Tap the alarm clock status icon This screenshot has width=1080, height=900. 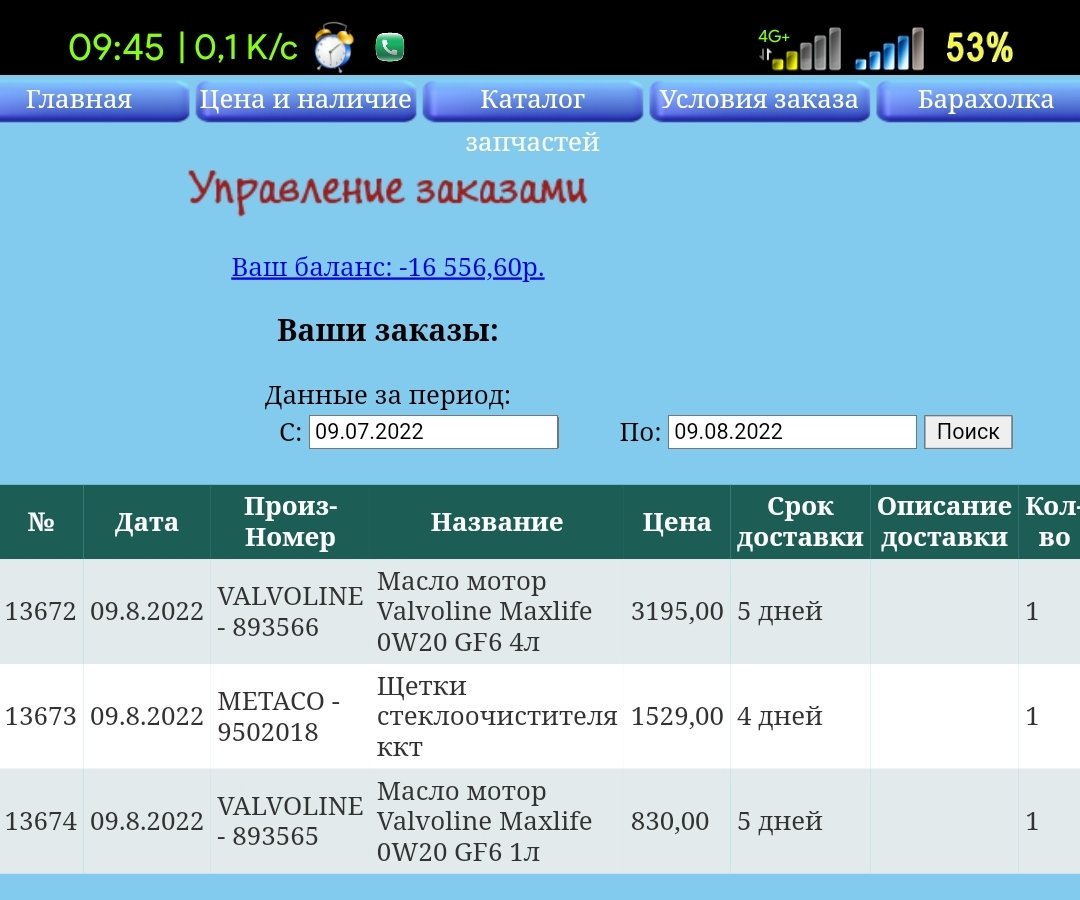334,47
